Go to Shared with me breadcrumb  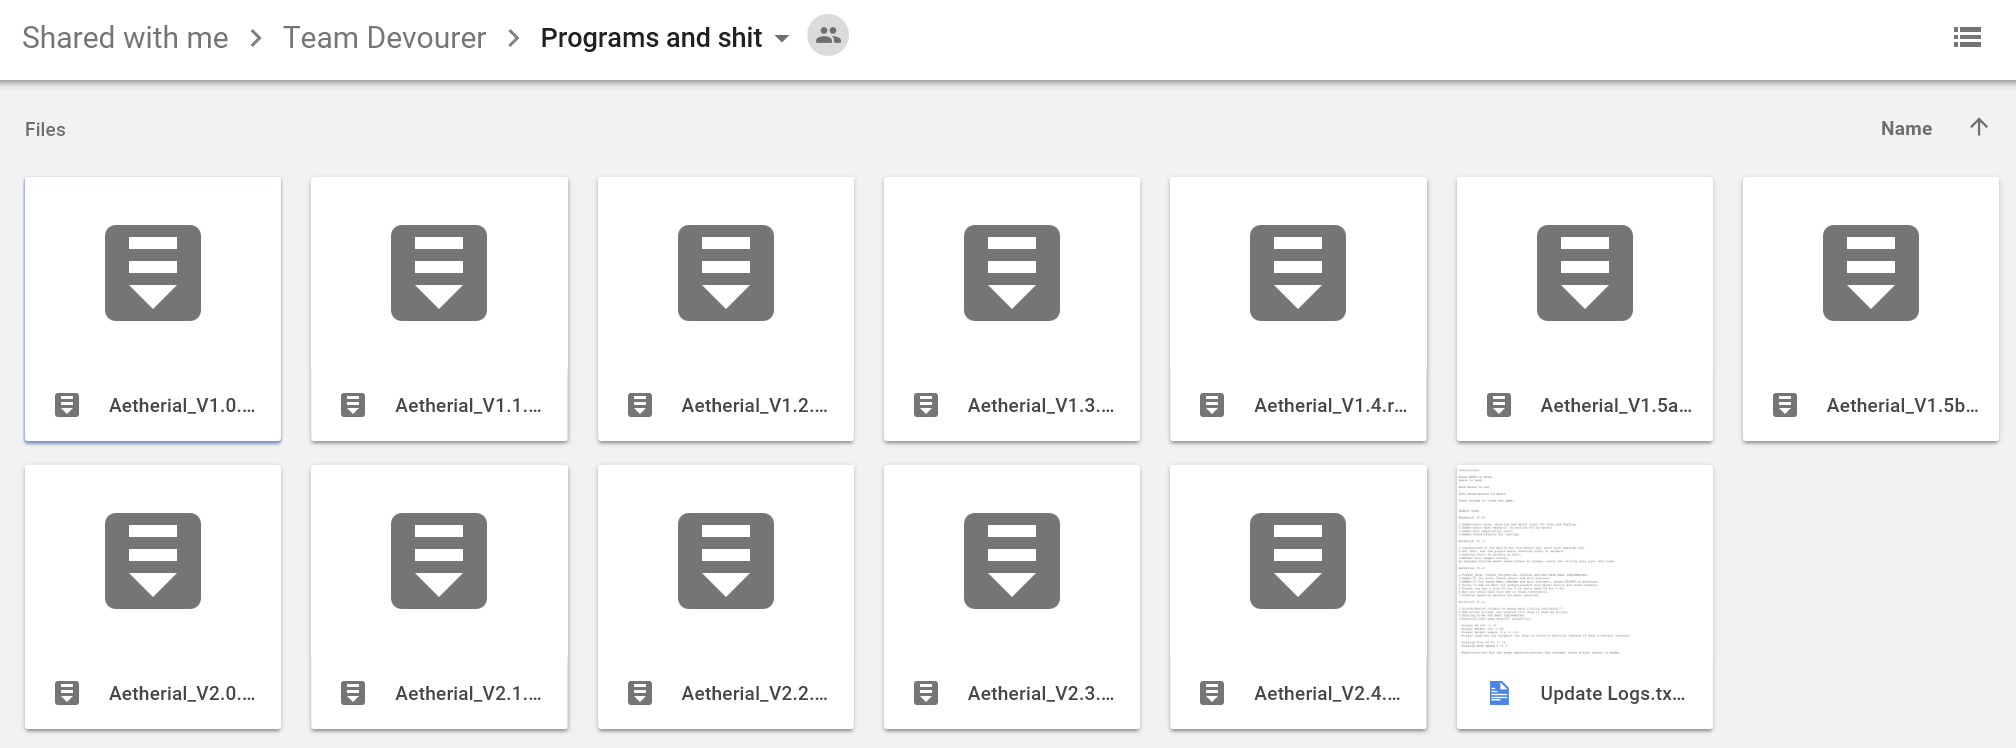pos(125,38)
